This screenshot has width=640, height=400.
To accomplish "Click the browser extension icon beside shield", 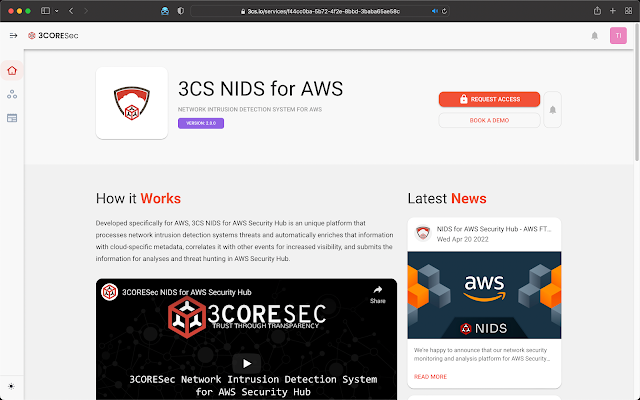I will coord(165,11).
